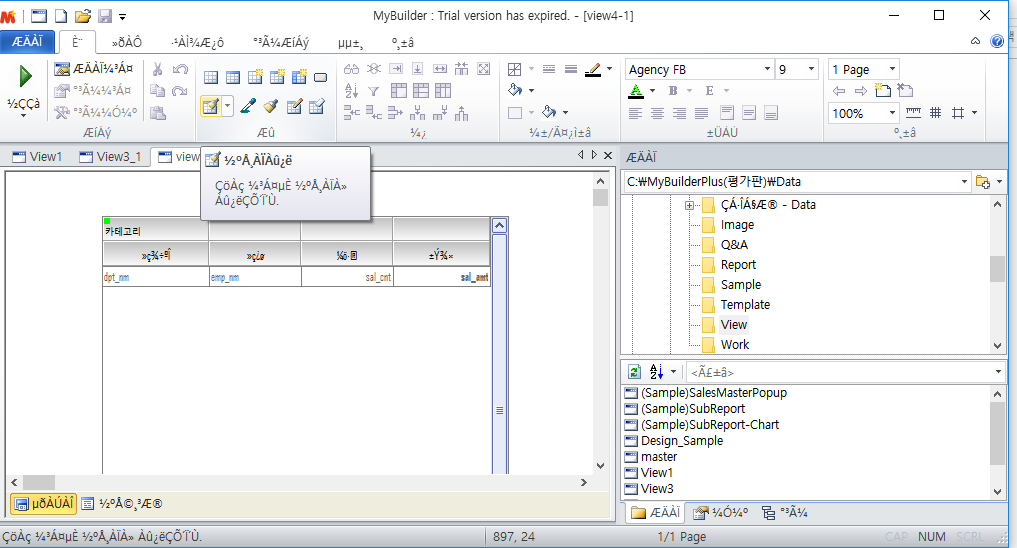Select the (Sample)SubReport-Chart file
The image size is (1017, 548).
[710, 425]
